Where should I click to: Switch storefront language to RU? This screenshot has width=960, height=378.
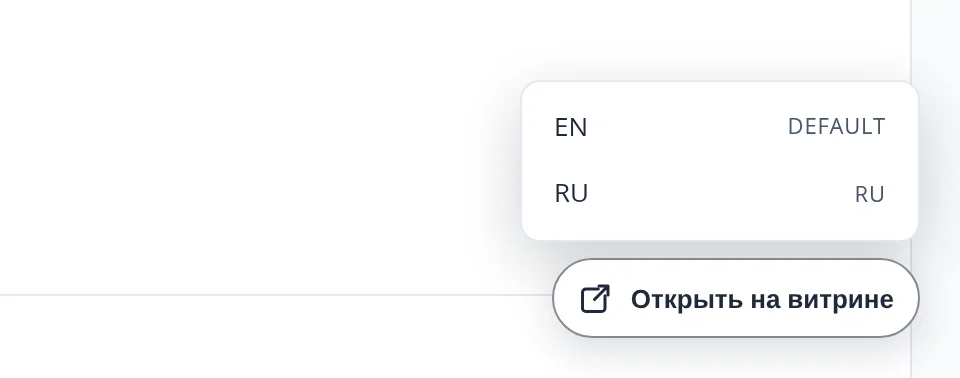tap(719, 194)
